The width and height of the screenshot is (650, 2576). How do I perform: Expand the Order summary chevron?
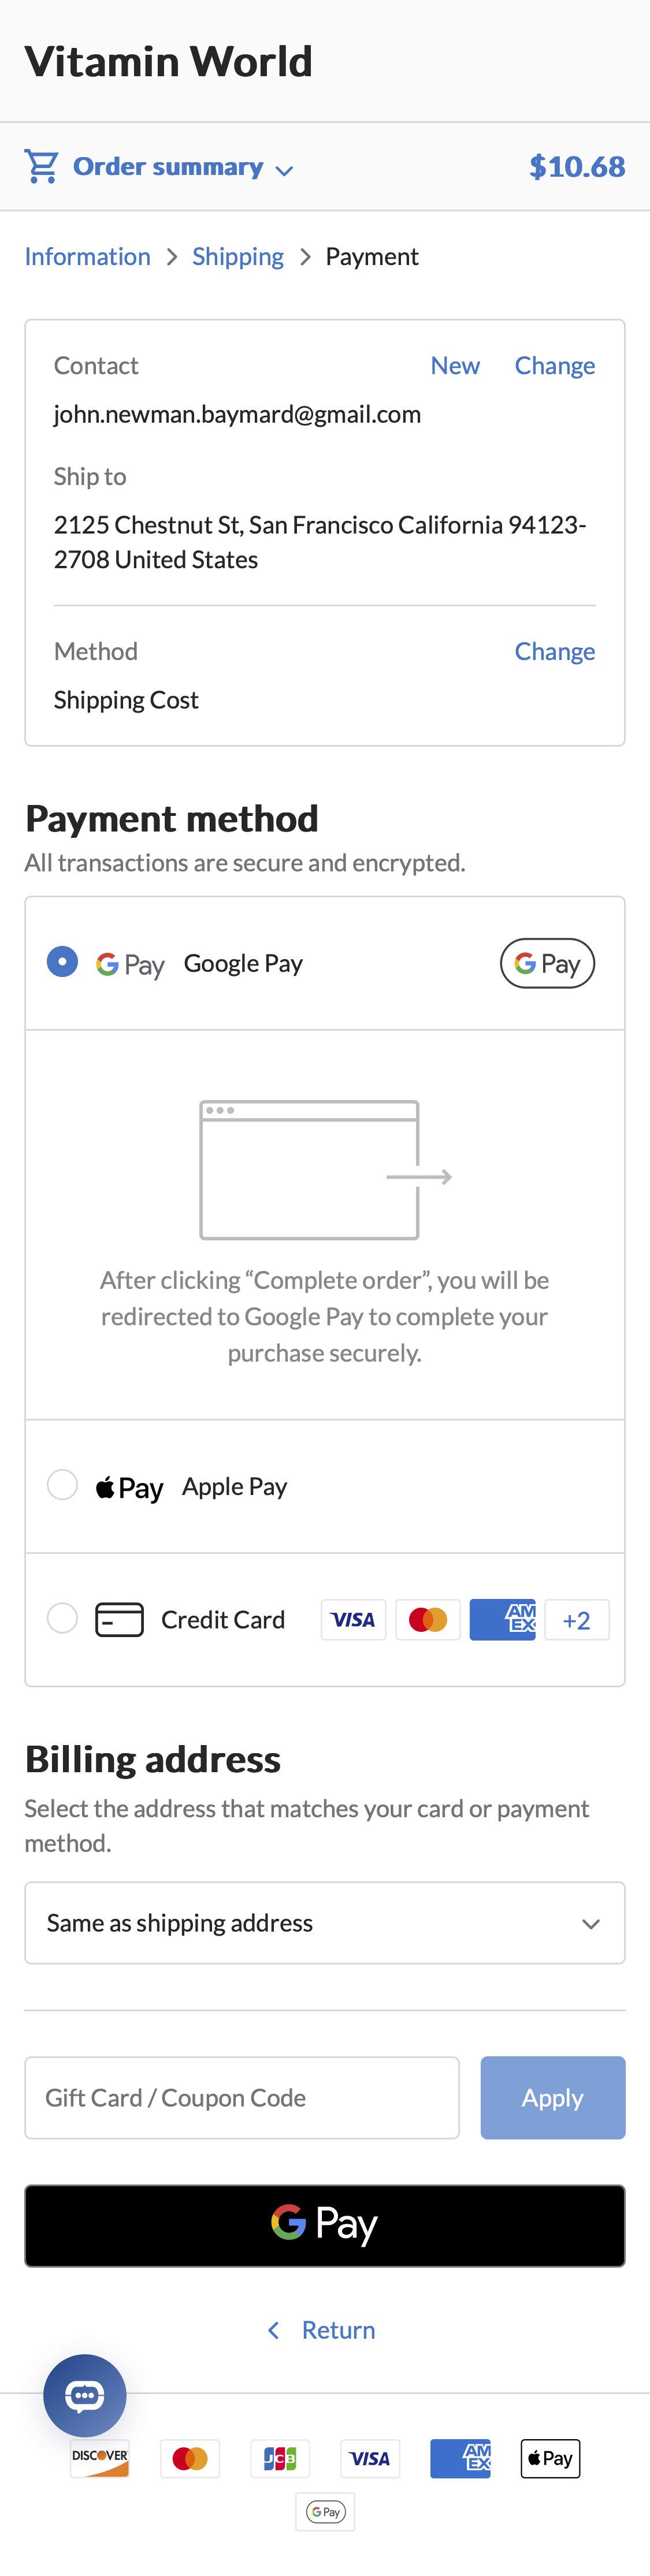click(x=284, y=170)
